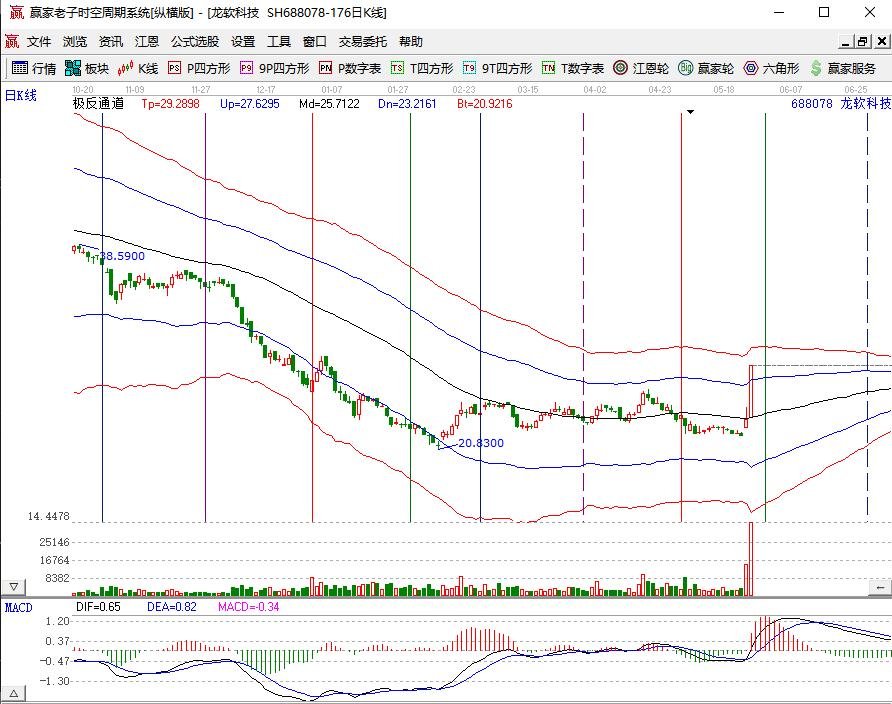Select the Up=27.6295 channel value
The width and height of the screenshot is (892, 704).
[x=250, y=103]
